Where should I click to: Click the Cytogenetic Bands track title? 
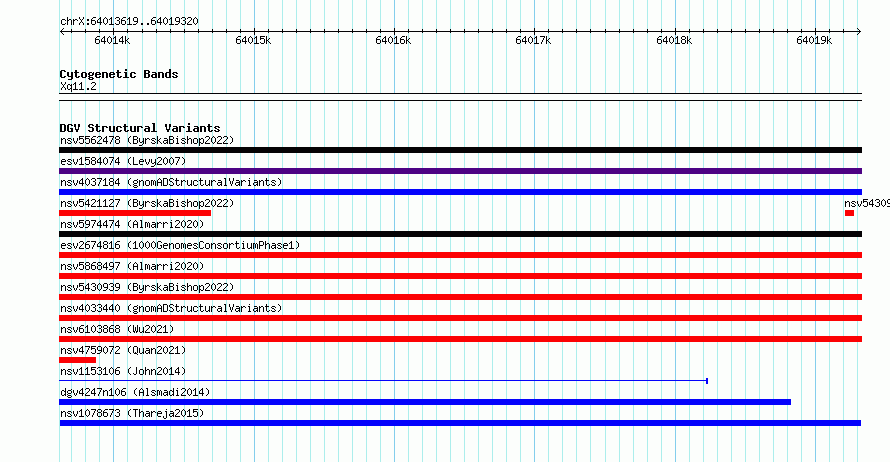pyautogui.click(x=119, y=74)
